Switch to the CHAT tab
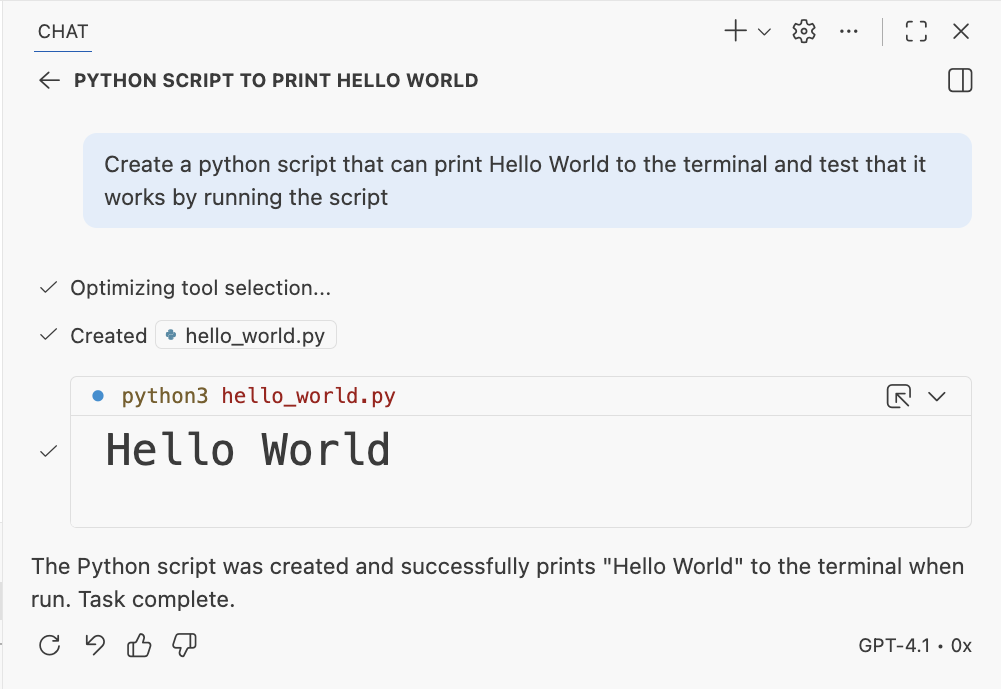The height and width of the screenshot is (689, 1001). pyautogui.click(x=64, y=32)
